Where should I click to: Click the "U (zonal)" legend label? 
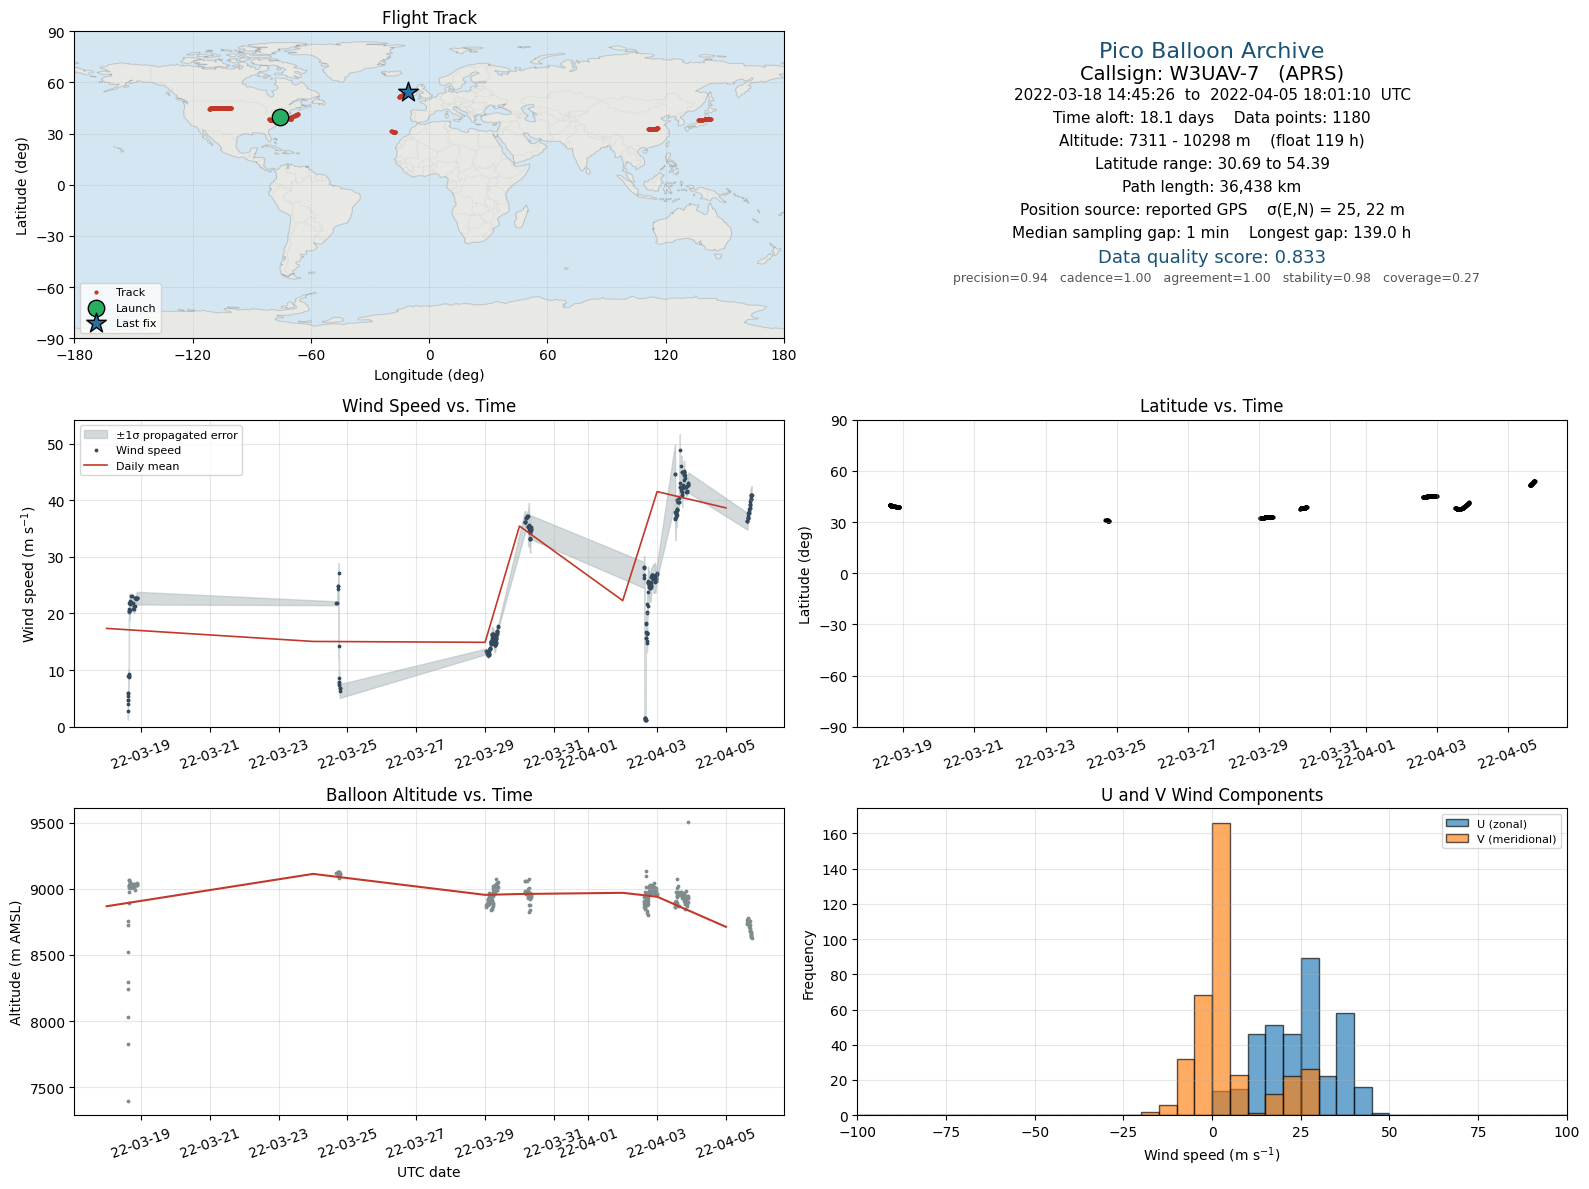click(x=1502, y=824)
